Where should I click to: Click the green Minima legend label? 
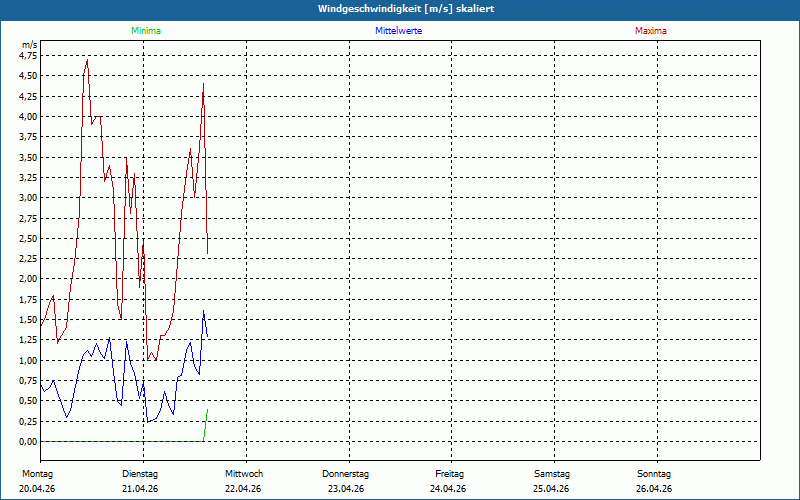pyautogui.click(x=146, y=31)
